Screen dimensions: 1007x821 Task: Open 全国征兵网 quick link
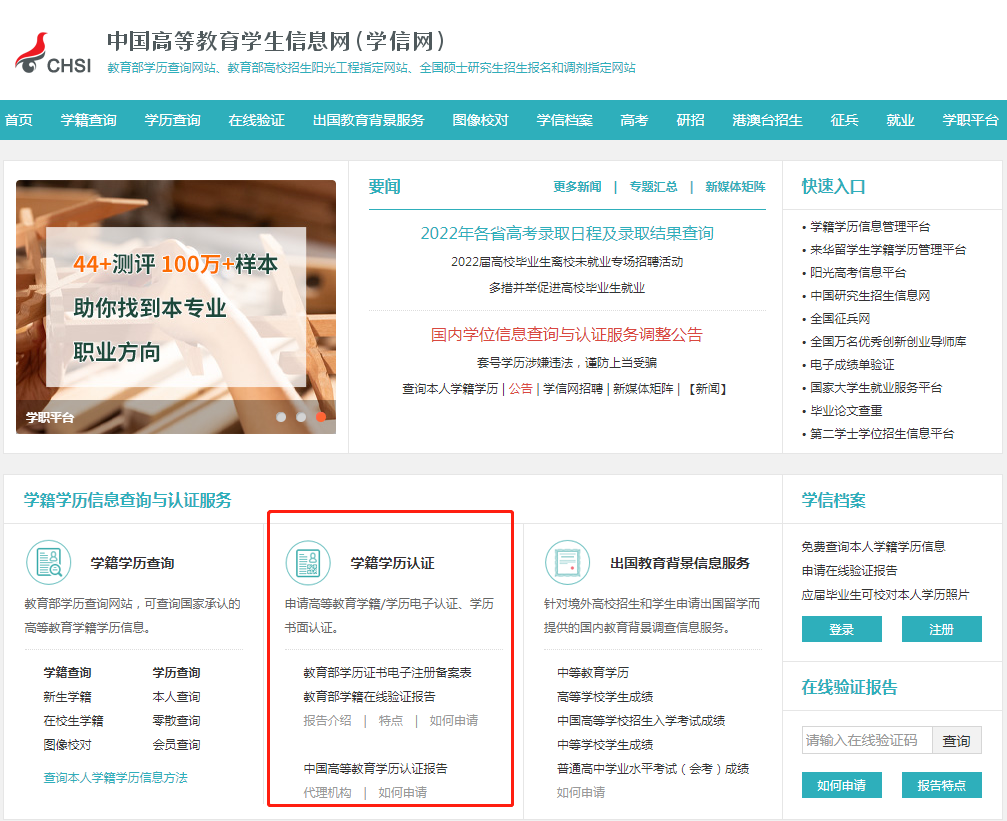coord(840,319)
